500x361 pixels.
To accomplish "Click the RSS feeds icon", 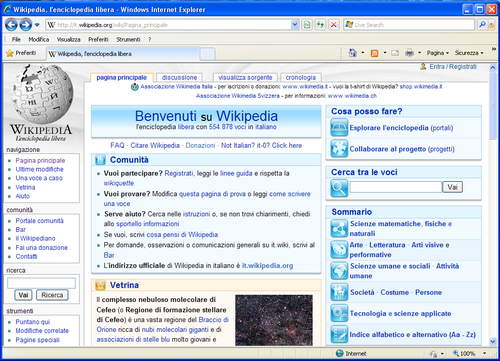I will pyautogui.click(x=375, y=53).
